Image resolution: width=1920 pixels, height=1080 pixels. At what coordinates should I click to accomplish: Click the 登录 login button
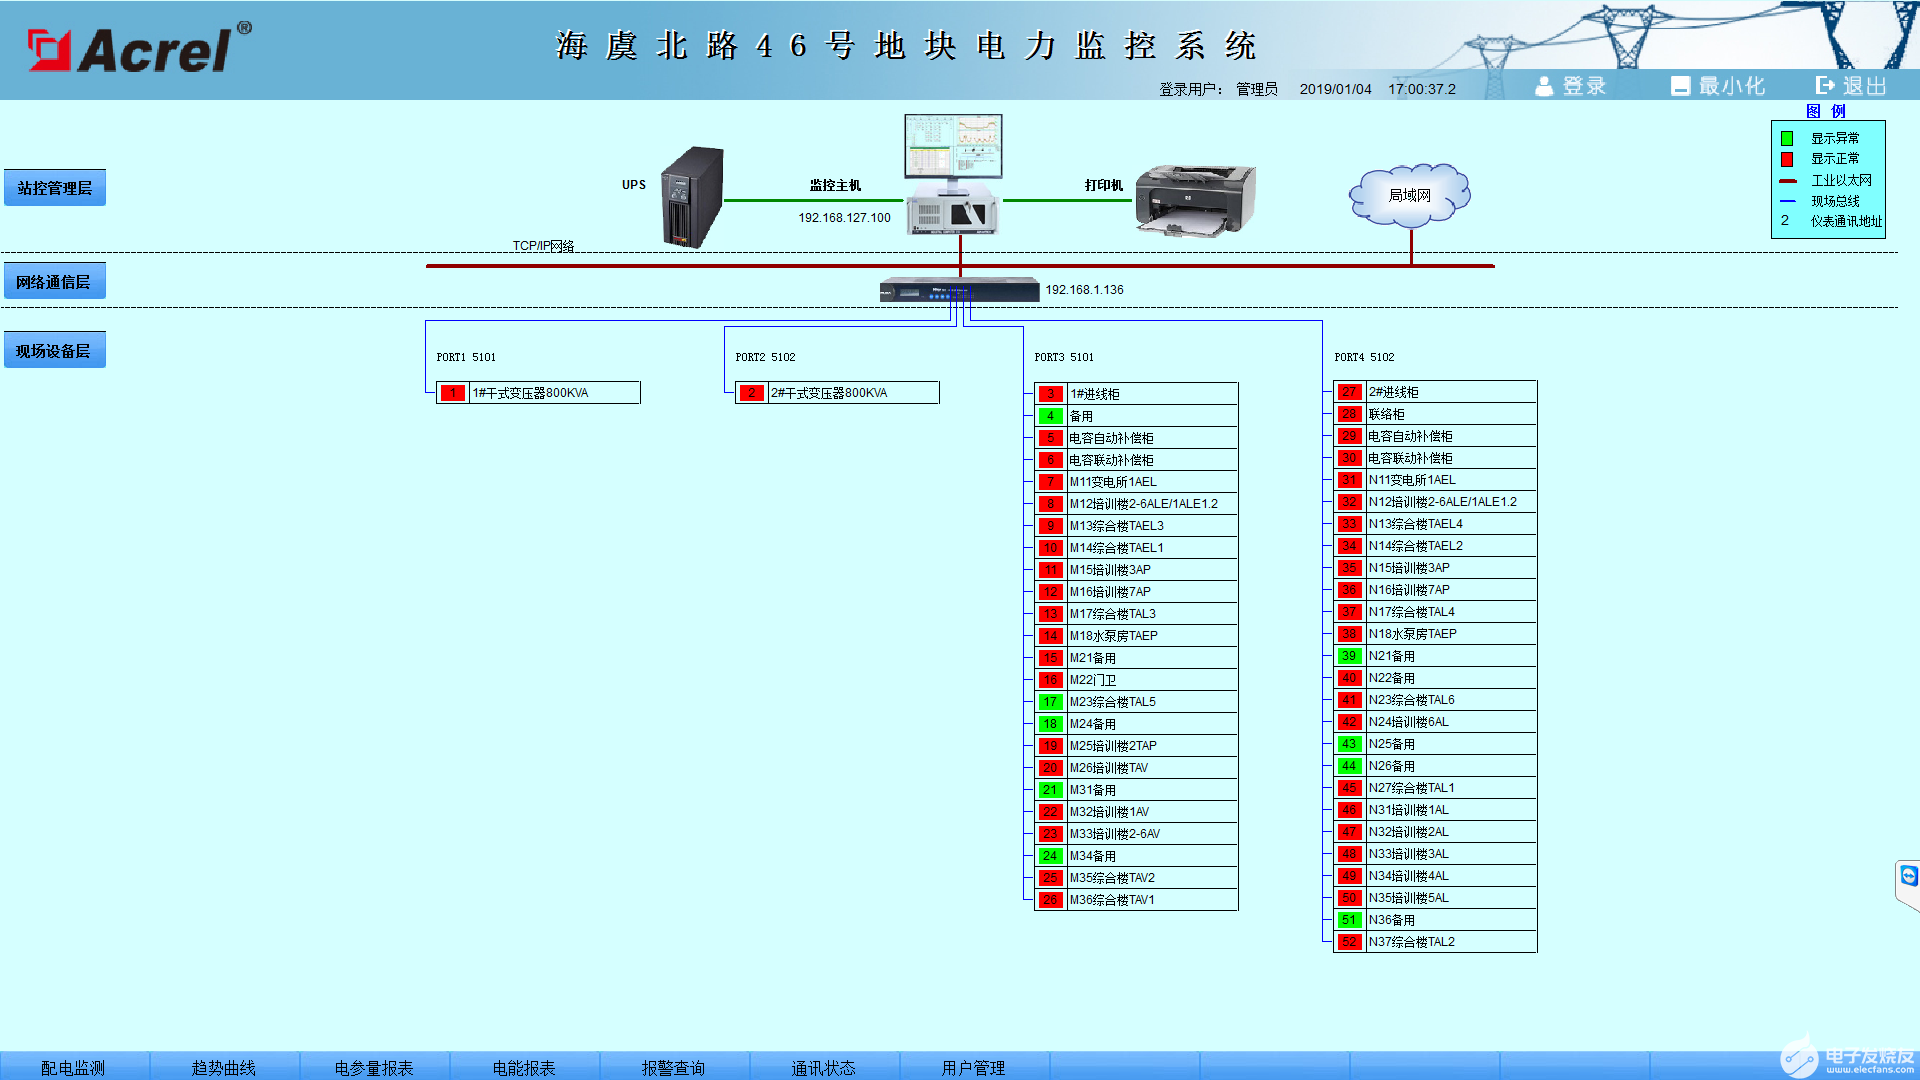click(x=1571, y=86)
